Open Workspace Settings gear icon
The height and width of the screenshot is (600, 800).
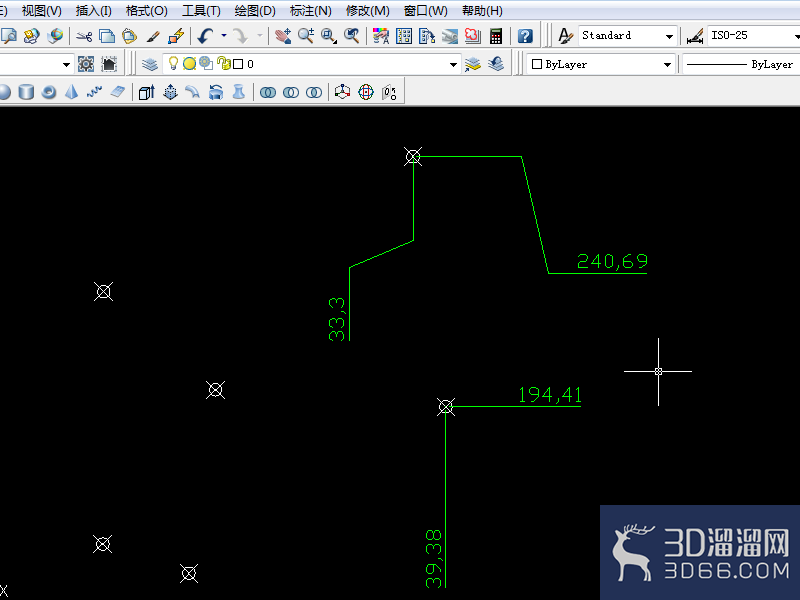[x=86, y=64]
